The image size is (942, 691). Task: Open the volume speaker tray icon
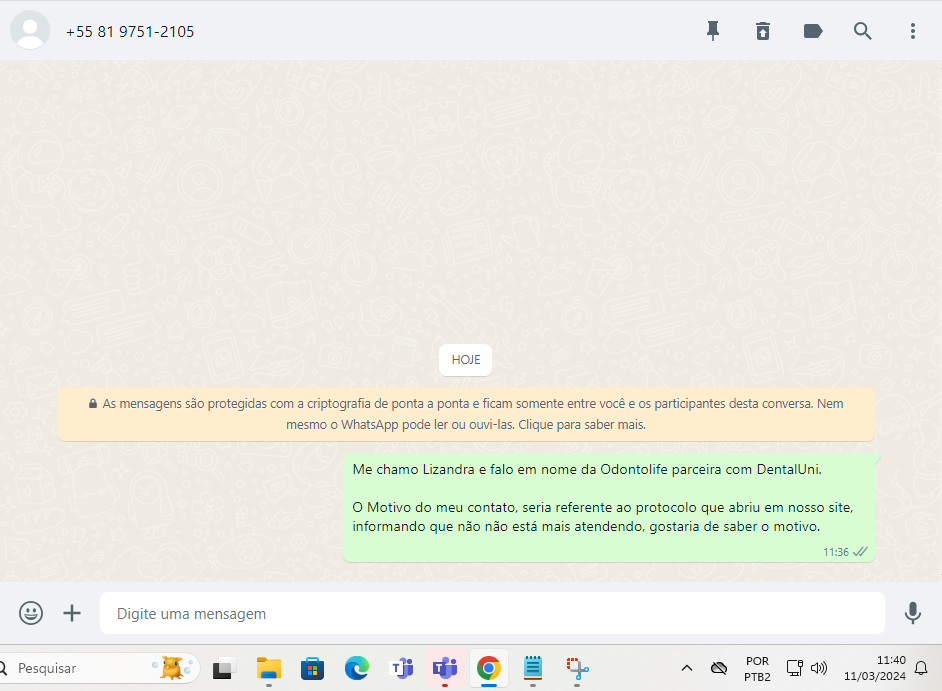(819, 668)
